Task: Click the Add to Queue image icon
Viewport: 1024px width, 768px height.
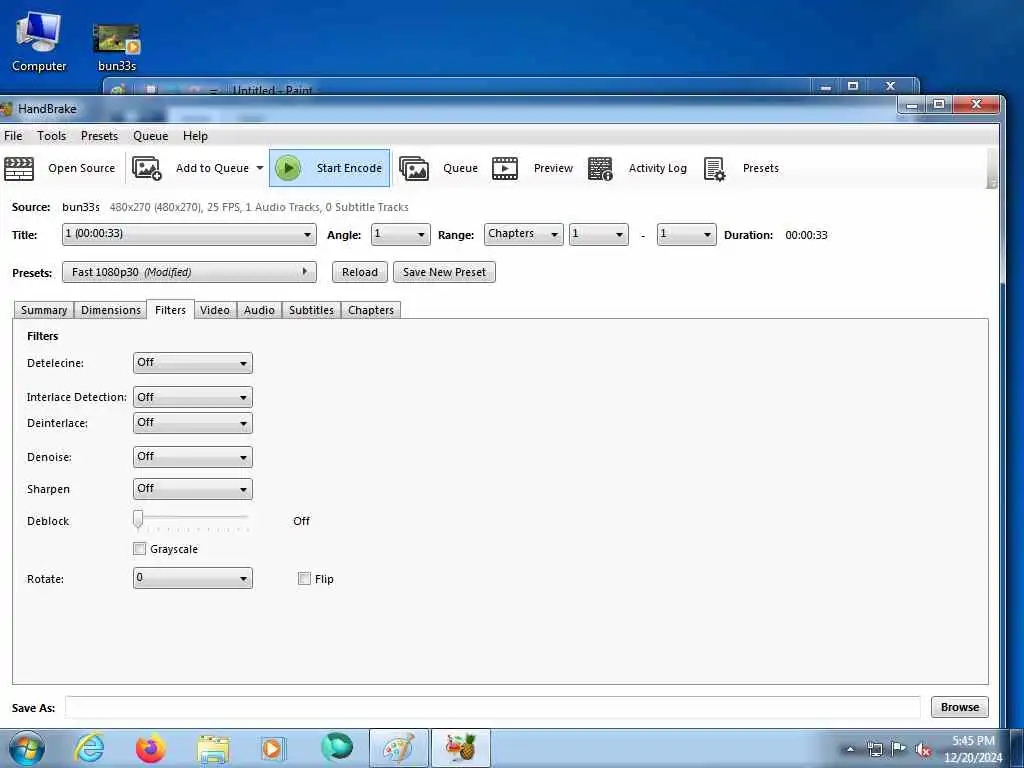Action: (x=146, y=168)
